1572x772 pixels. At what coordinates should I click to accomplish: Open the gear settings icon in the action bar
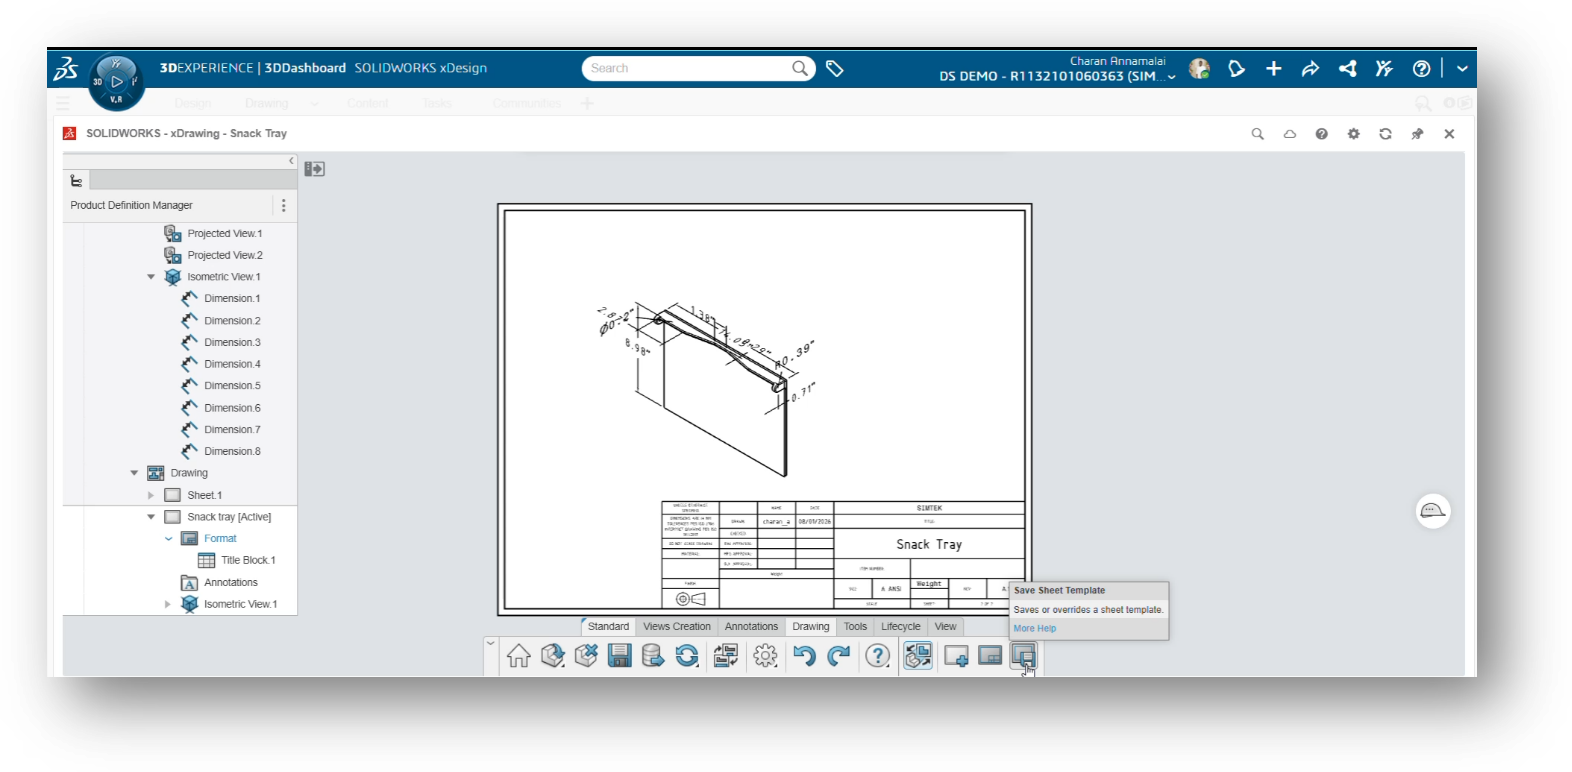(765, 656)
